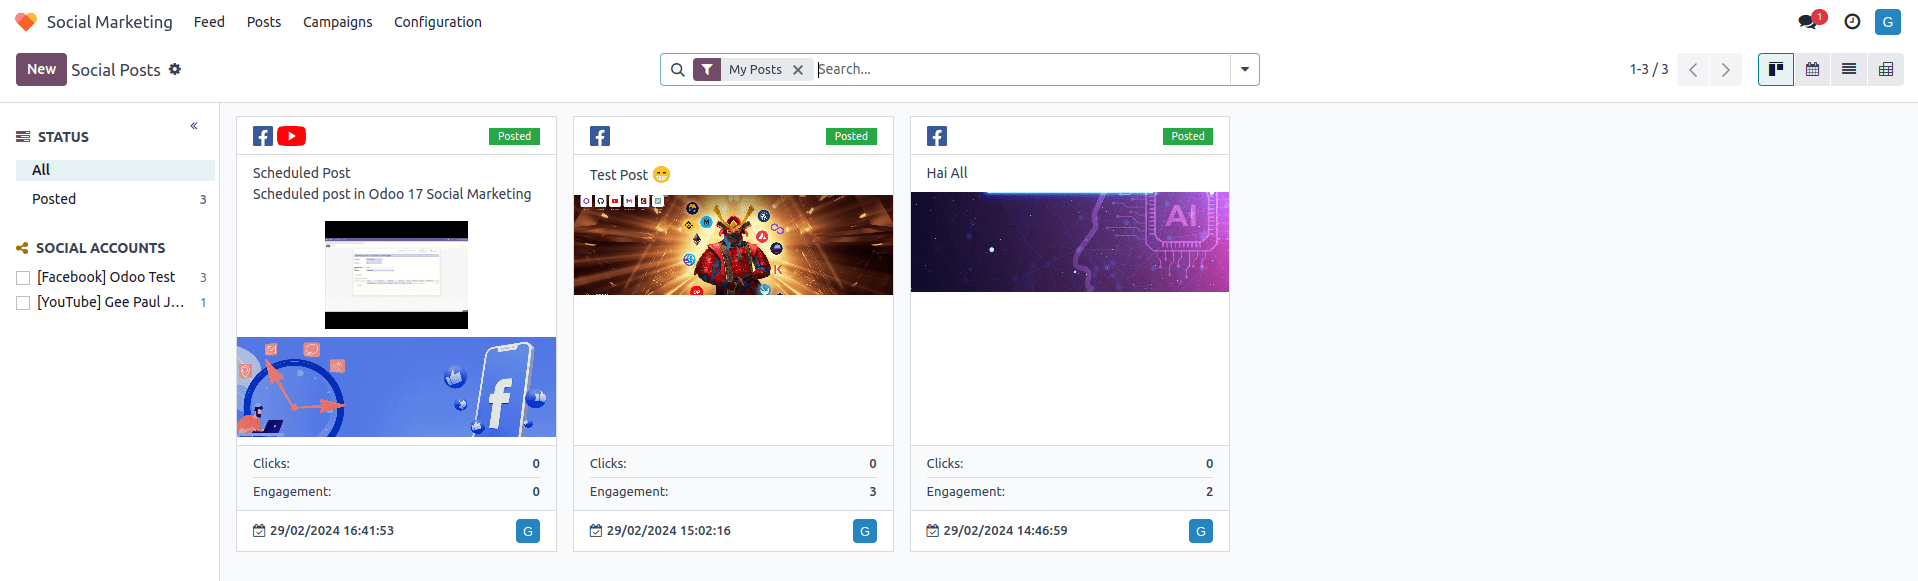Open the samurai image on Test Post
The height and width of the screenshot is (581, 1918).
click(733, 245)
